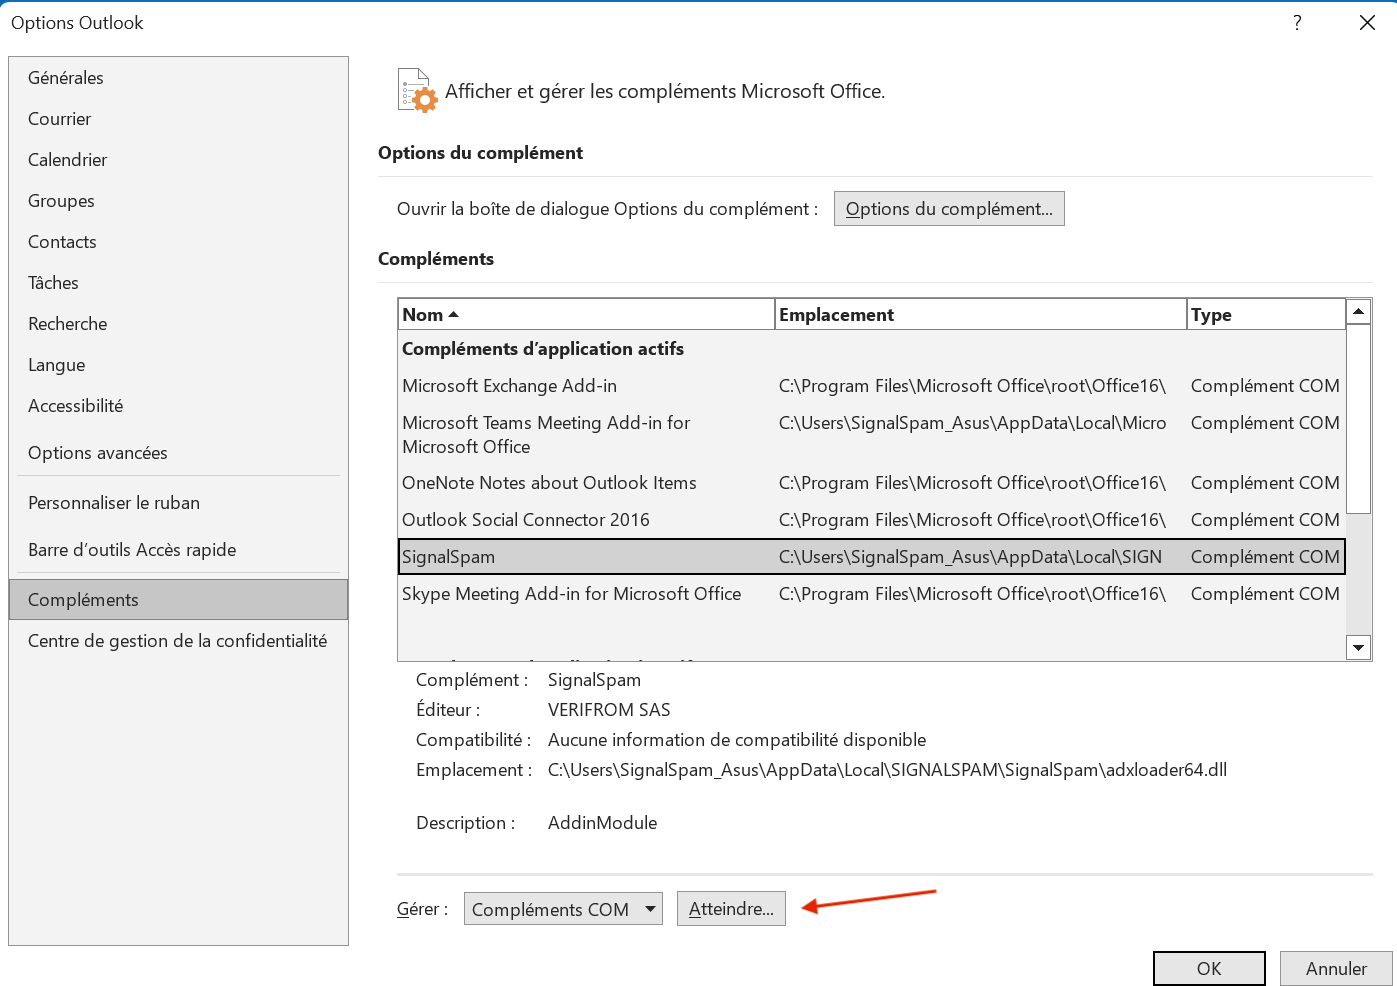Click the add-ins gear document icon

click(x=417, y=91)
